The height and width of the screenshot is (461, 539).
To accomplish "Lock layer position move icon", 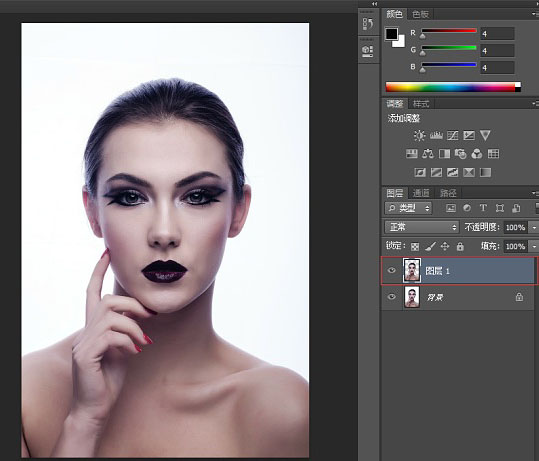I will tap(445, 246).
